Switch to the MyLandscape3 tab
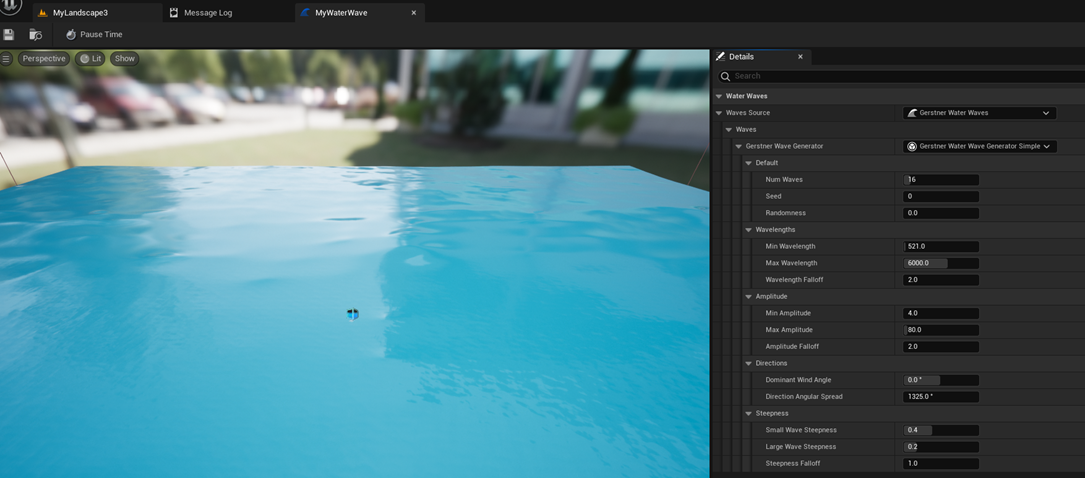 point(97,12)
